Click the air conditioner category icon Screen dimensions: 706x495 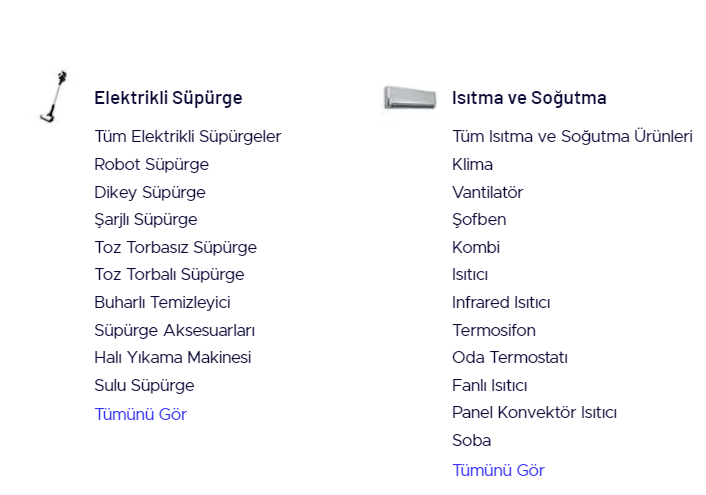click(x=410, y=97)
